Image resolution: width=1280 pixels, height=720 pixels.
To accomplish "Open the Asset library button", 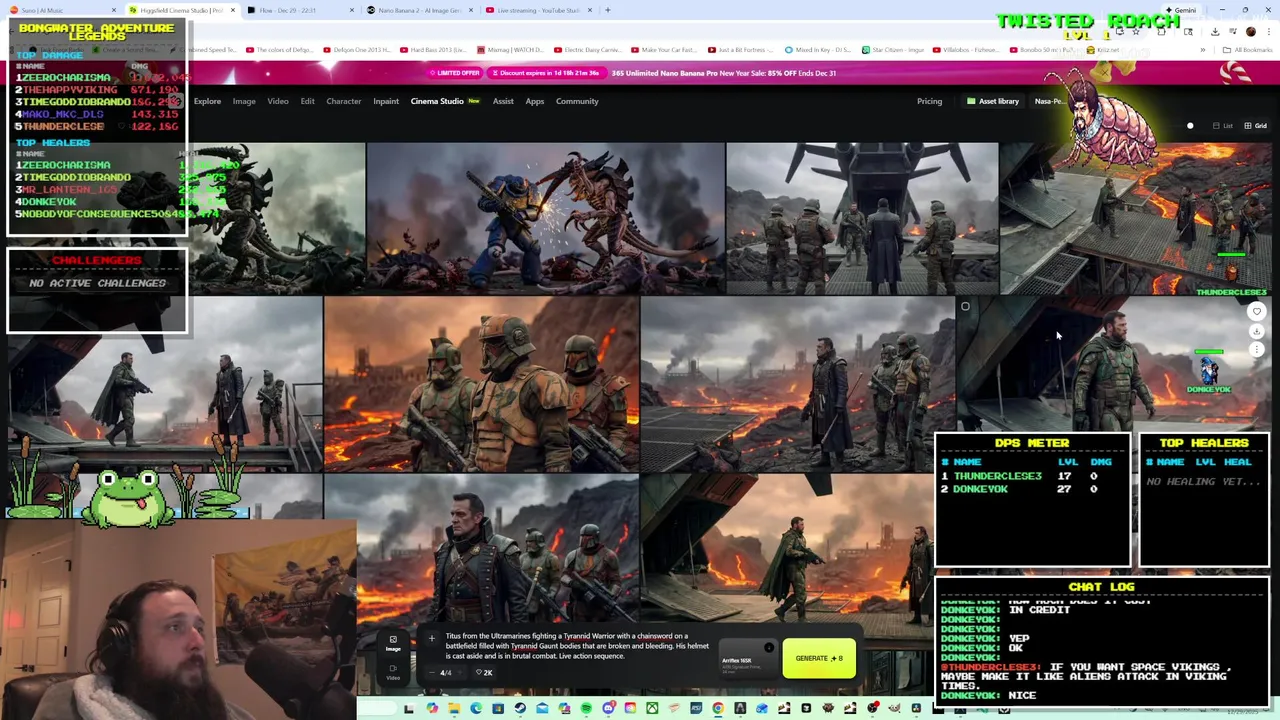I will coord(993,101).
